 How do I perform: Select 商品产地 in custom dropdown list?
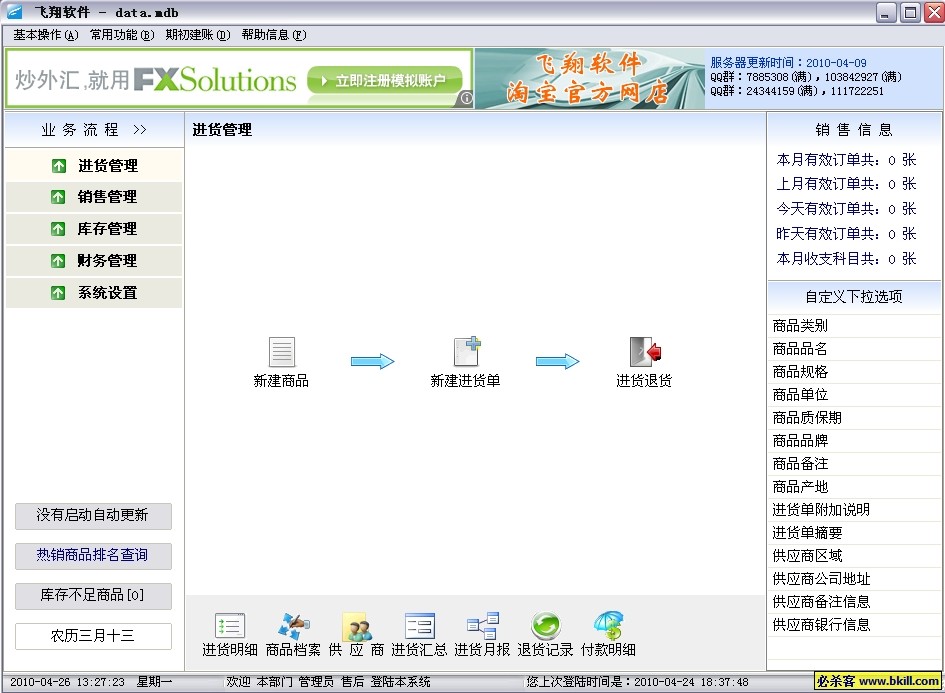854,487
